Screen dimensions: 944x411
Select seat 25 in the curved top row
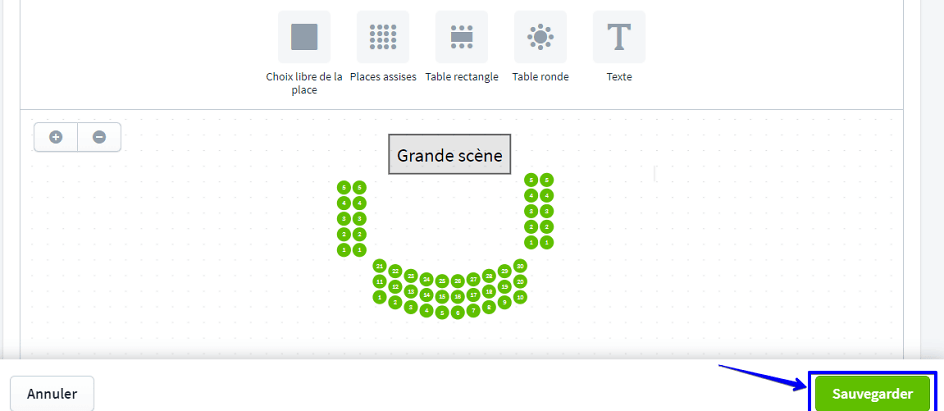tap(442, 281)
